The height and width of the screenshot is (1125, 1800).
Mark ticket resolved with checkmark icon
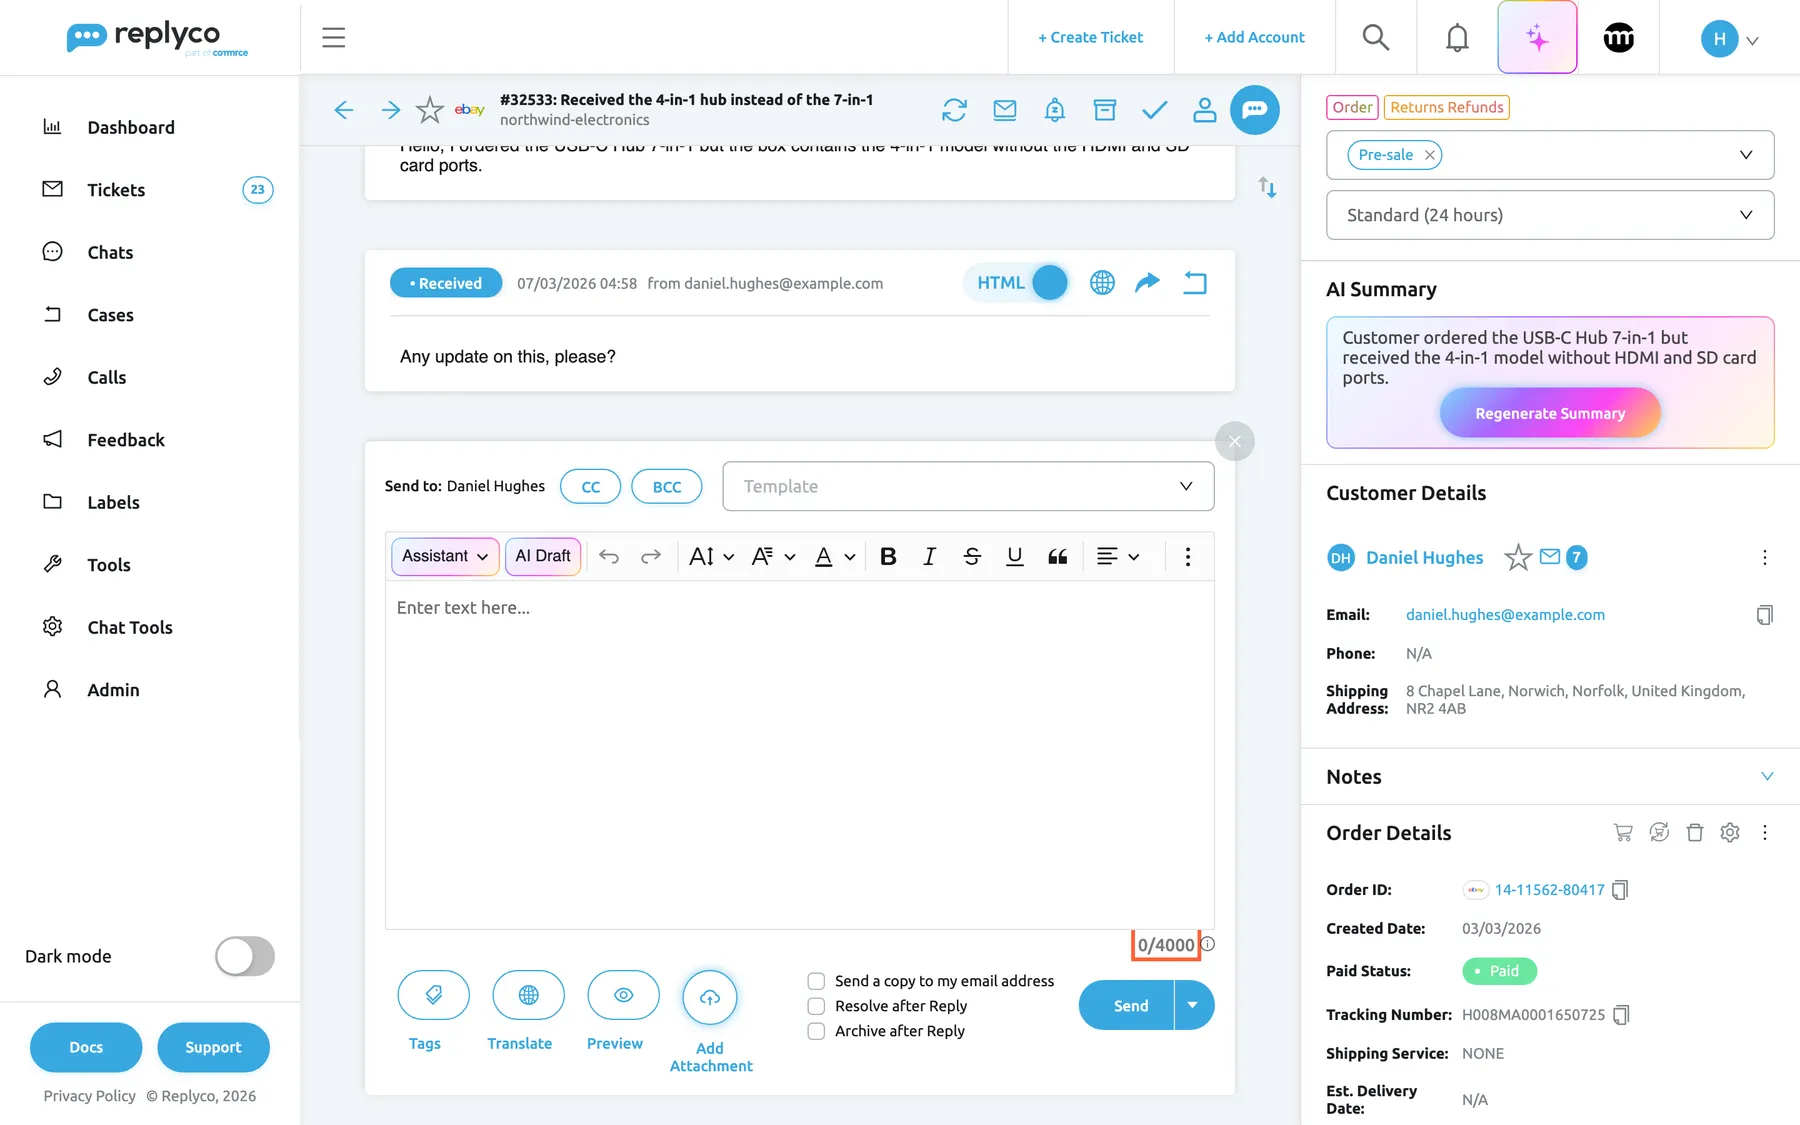coord(1155,110)
